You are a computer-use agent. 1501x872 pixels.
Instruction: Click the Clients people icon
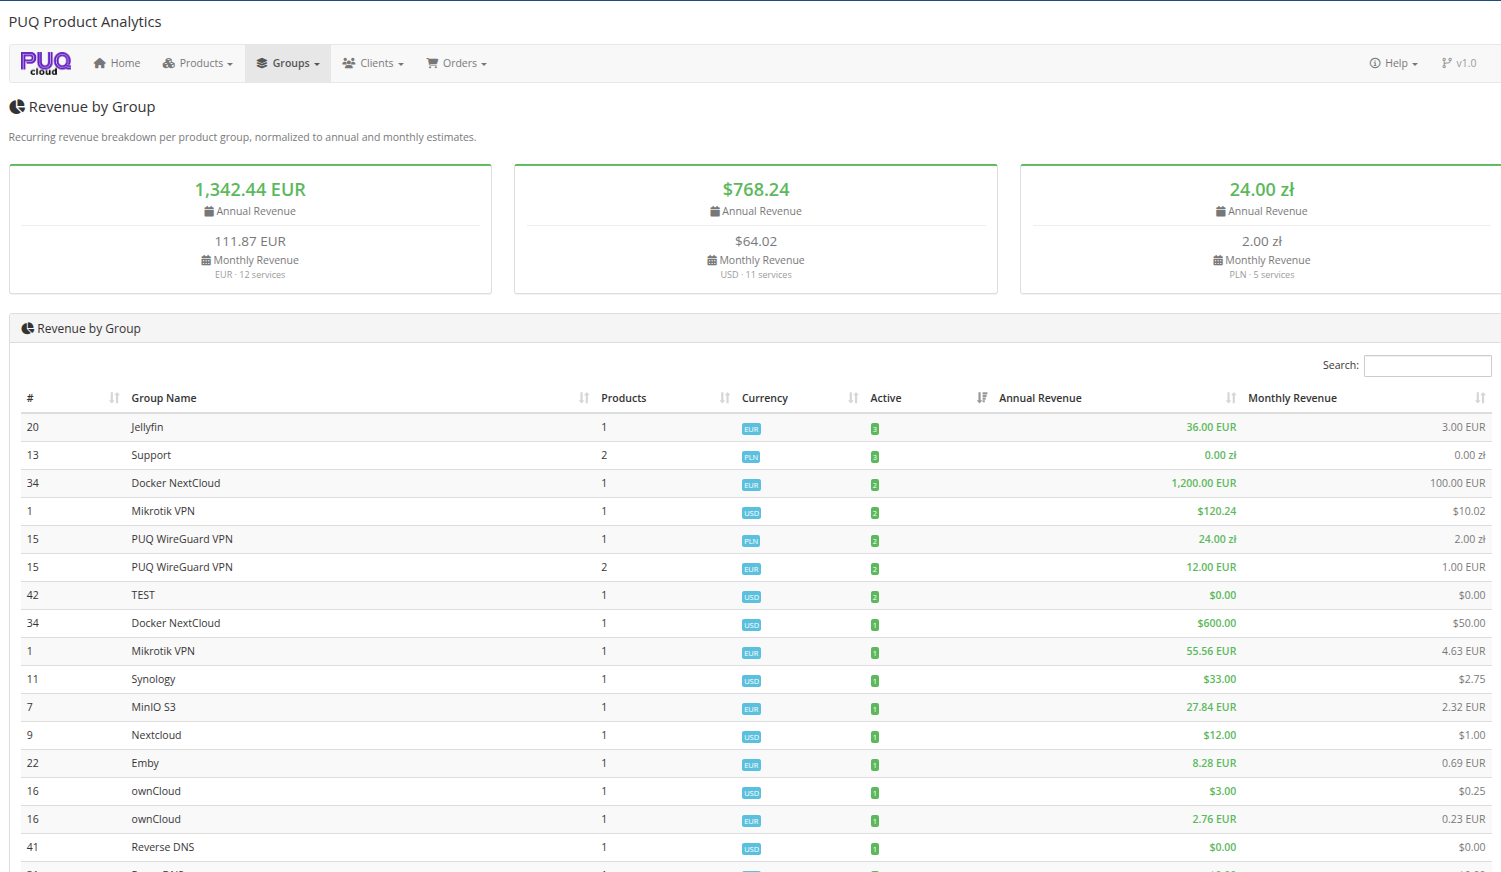point(348,63)
